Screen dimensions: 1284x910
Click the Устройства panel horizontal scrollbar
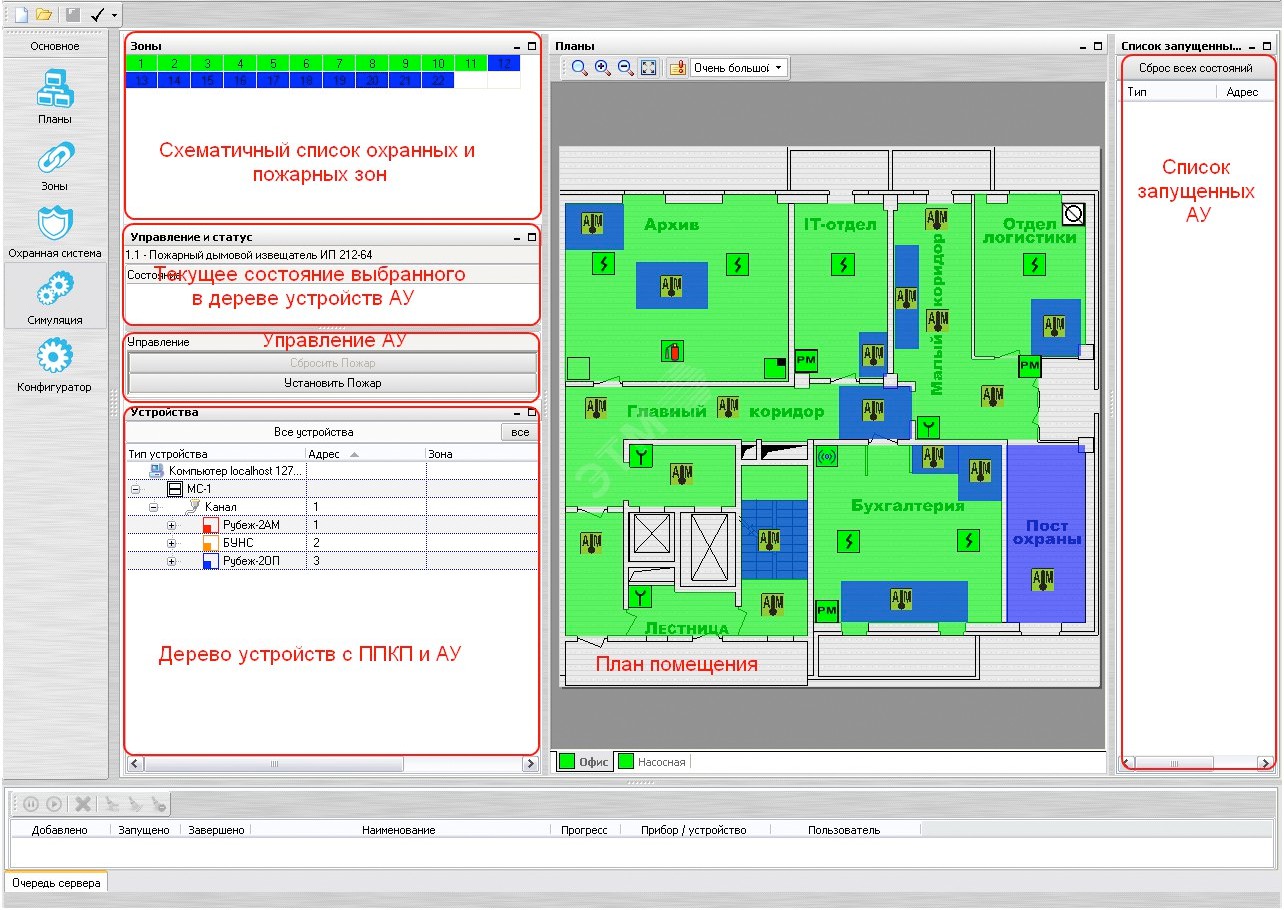pos(332,764)
